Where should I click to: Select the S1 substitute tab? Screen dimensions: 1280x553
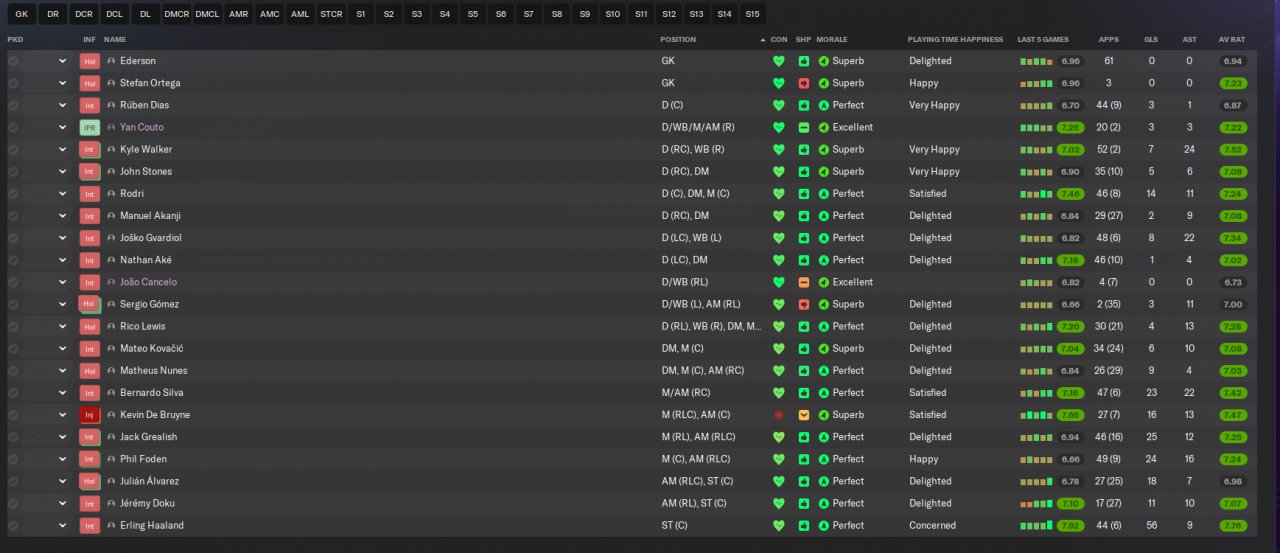point(360,15)
